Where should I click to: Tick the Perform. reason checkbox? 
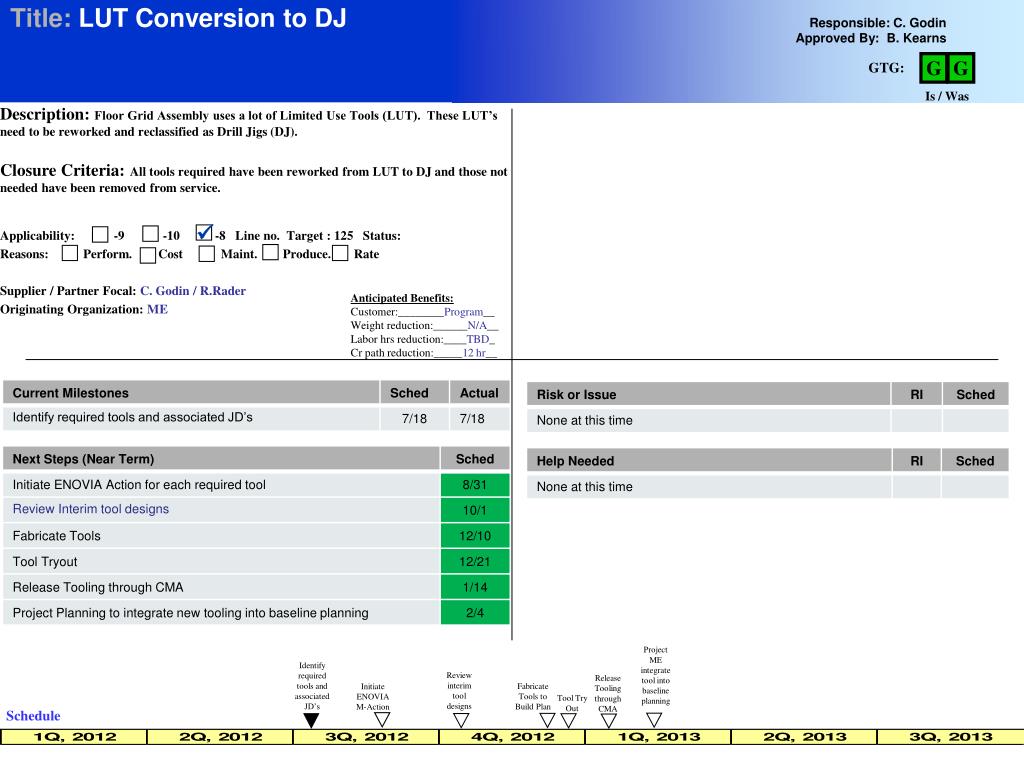[x=70, y=253]
